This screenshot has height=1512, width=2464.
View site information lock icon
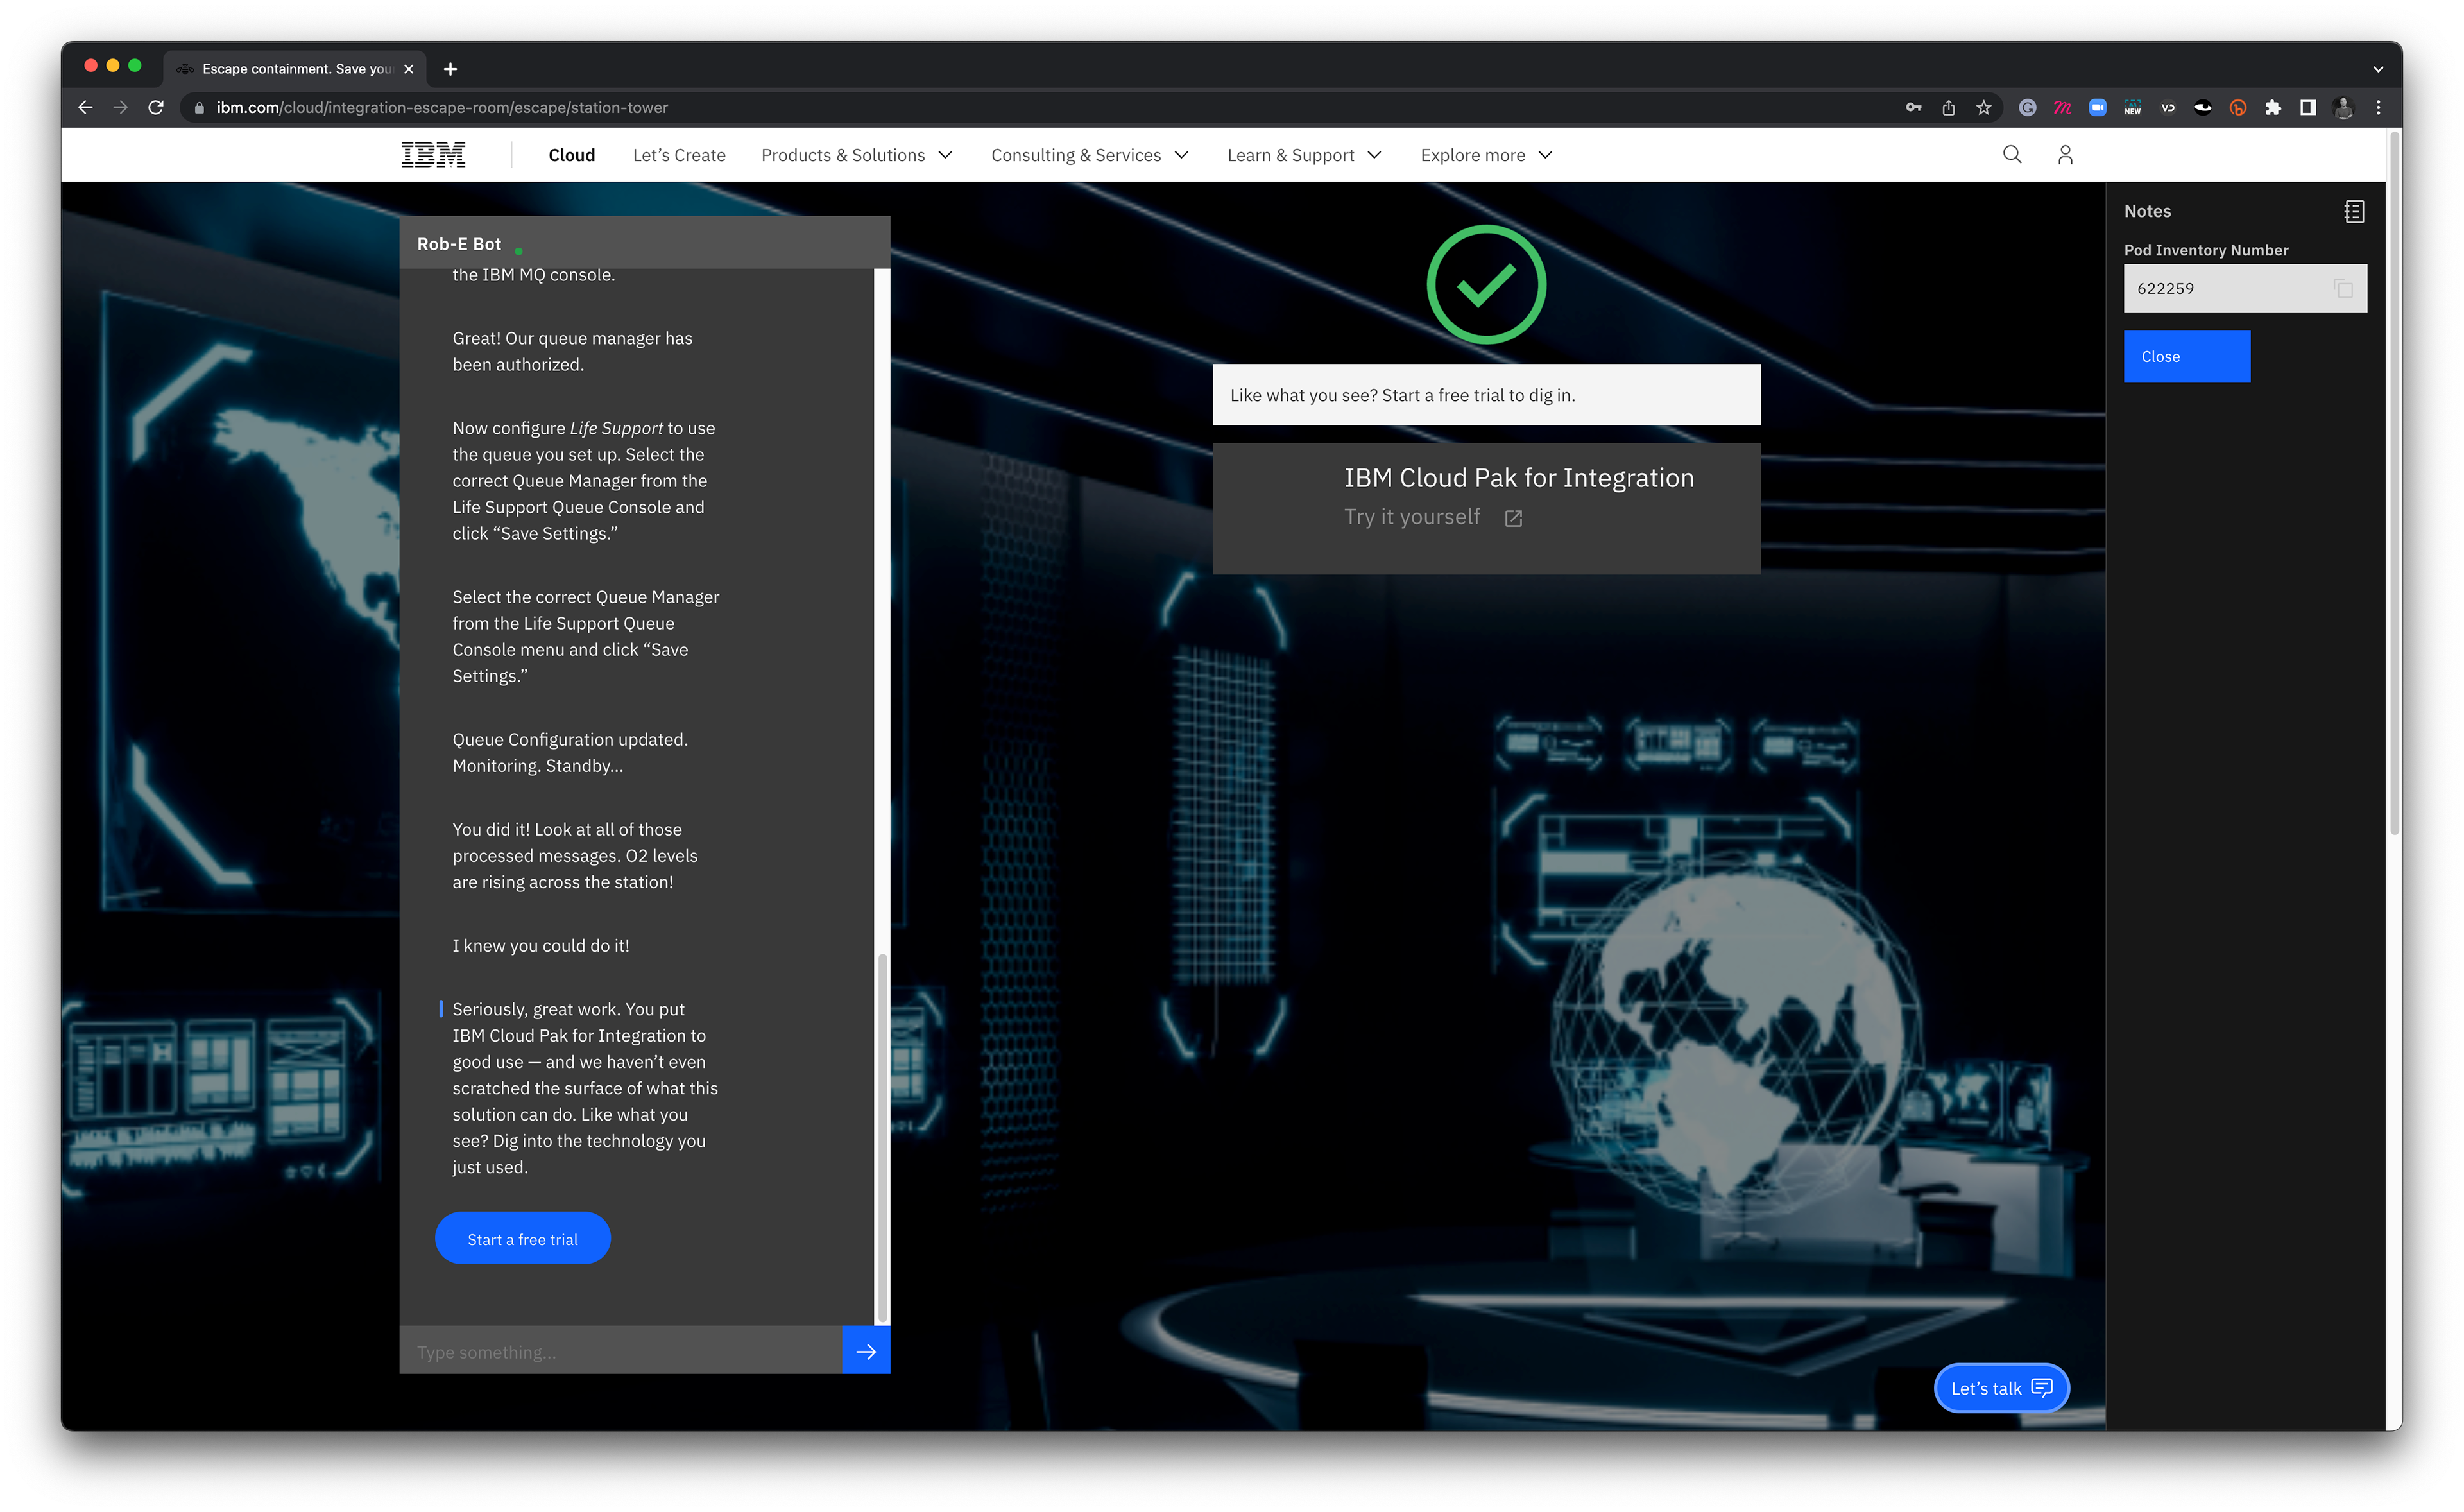[x=199, y=107]
